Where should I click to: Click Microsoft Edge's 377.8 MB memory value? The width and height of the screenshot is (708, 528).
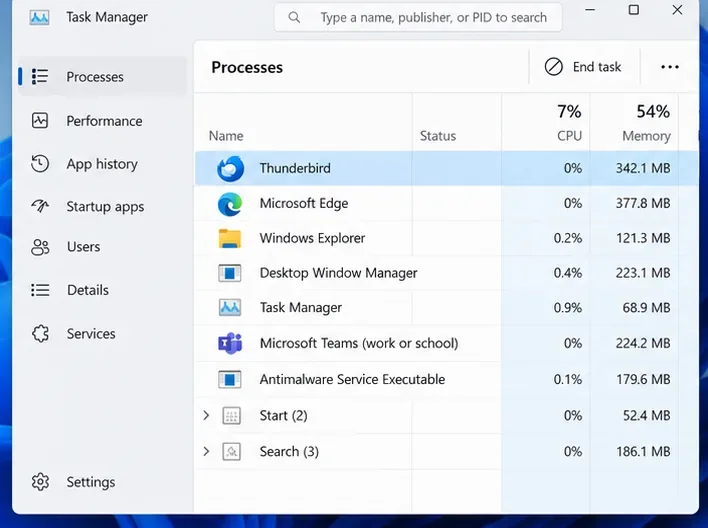point(643,203)
